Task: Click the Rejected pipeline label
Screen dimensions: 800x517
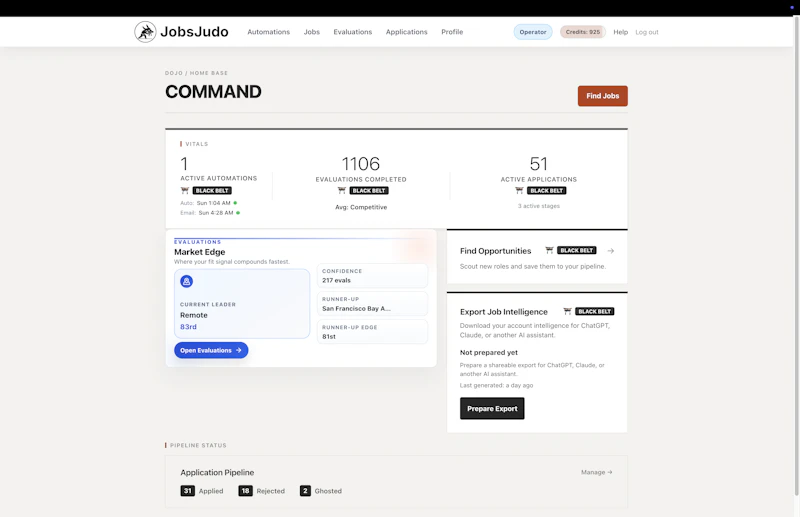Action: [x=270, y=491]
